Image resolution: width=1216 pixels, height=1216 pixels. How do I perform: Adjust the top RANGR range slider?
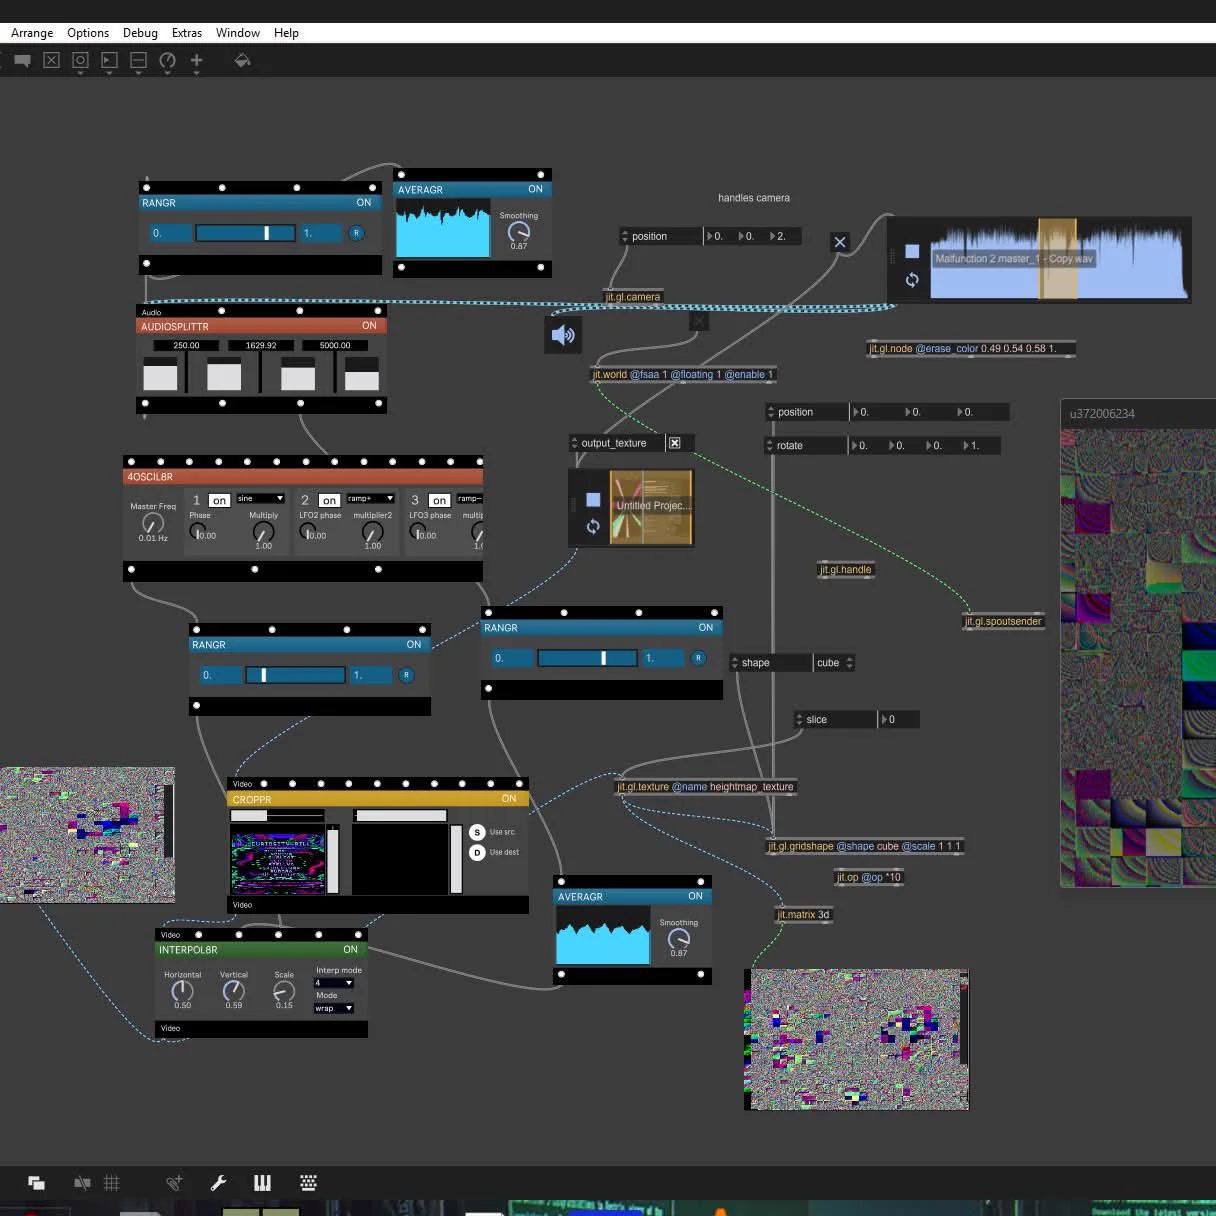pyautogui.click(x=246, y=233)
